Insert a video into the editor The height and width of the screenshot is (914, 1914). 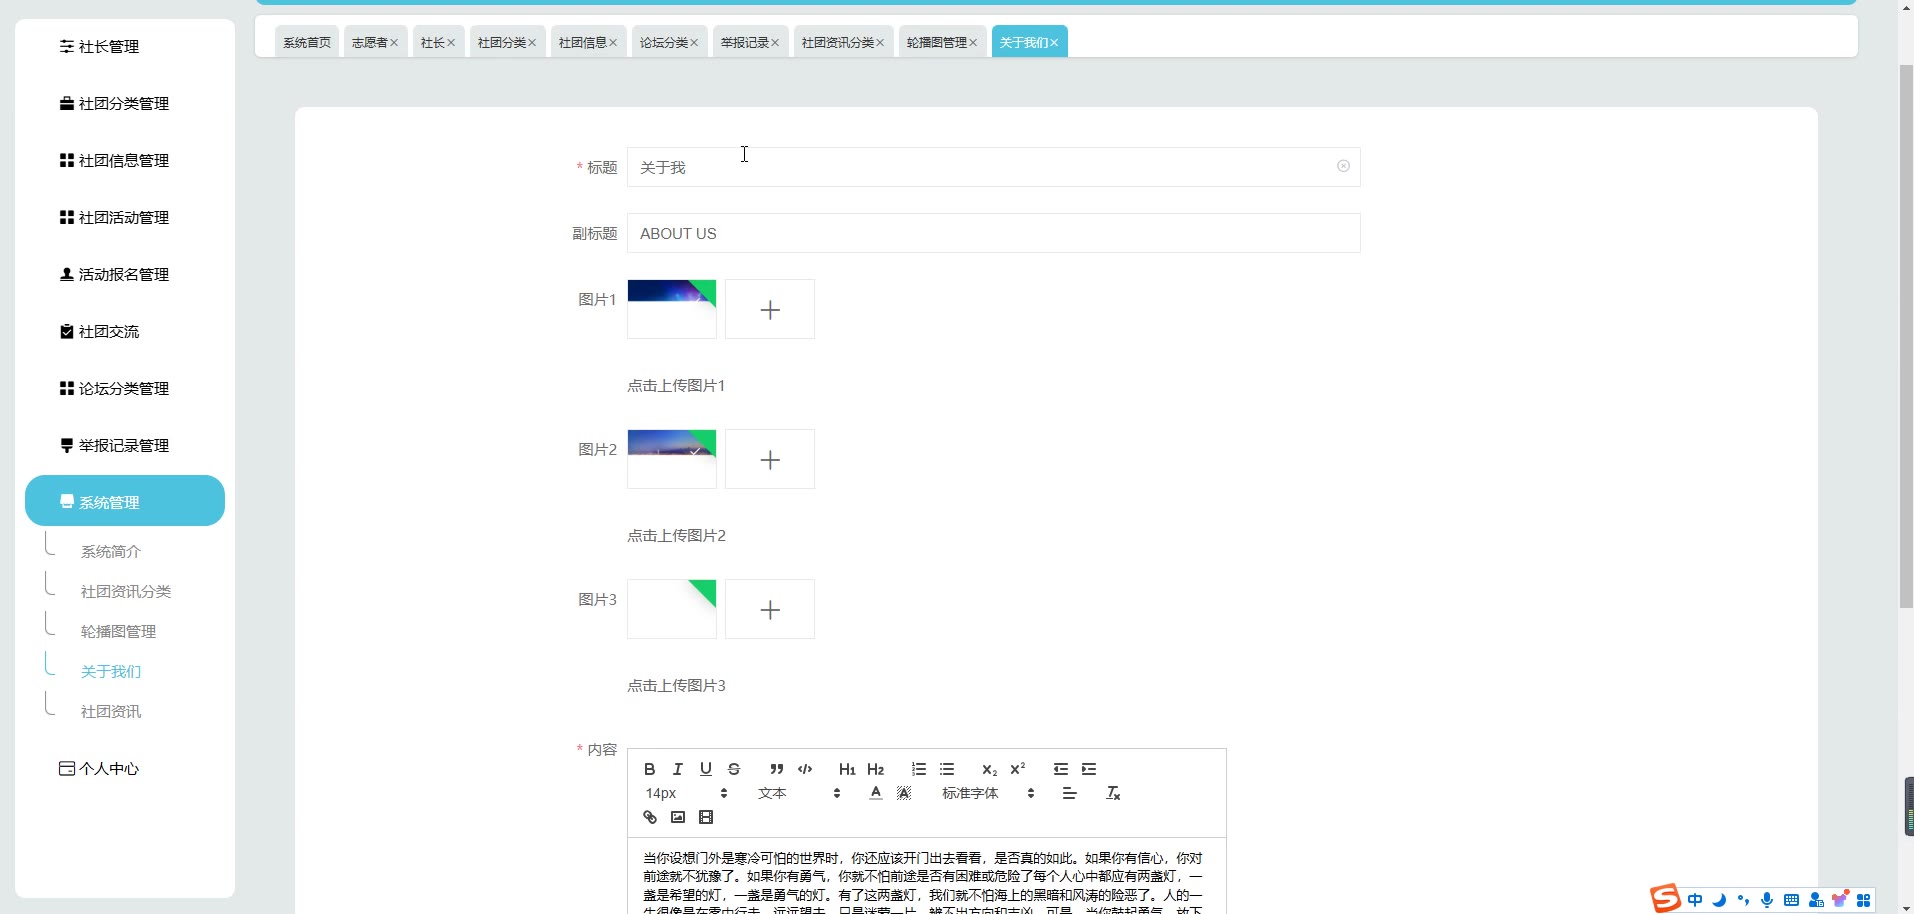pyautogui.click(x=706, y=817)
